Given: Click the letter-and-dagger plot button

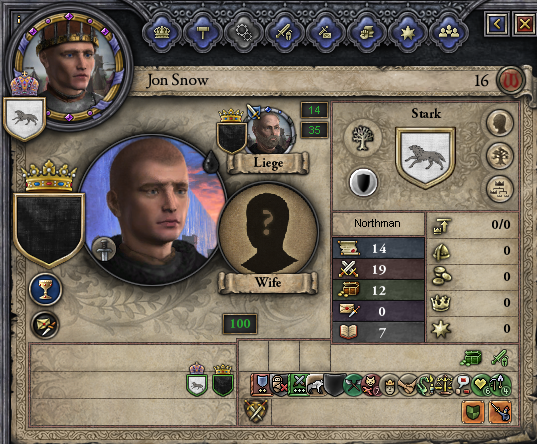Looking at the screenshot, I should click(45, 325).
